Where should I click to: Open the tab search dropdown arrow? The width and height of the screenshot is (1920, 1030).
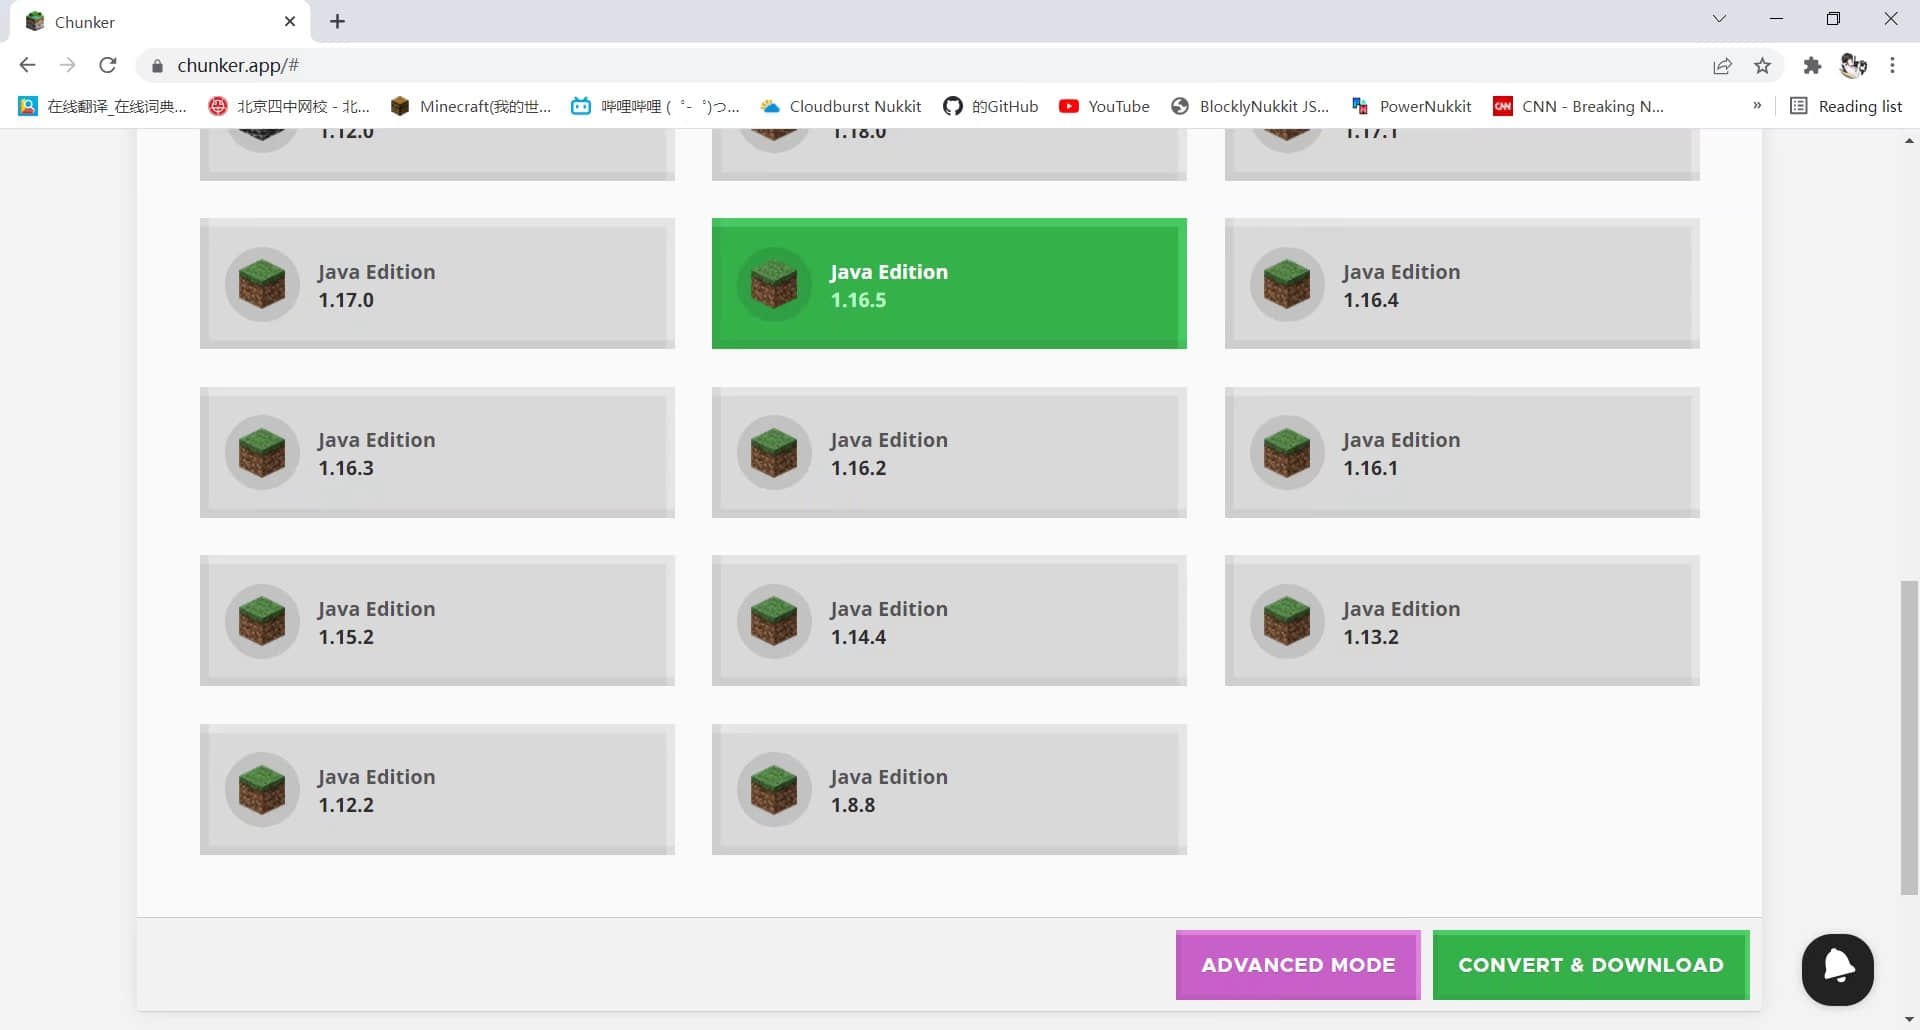[x=1719, y=19]
